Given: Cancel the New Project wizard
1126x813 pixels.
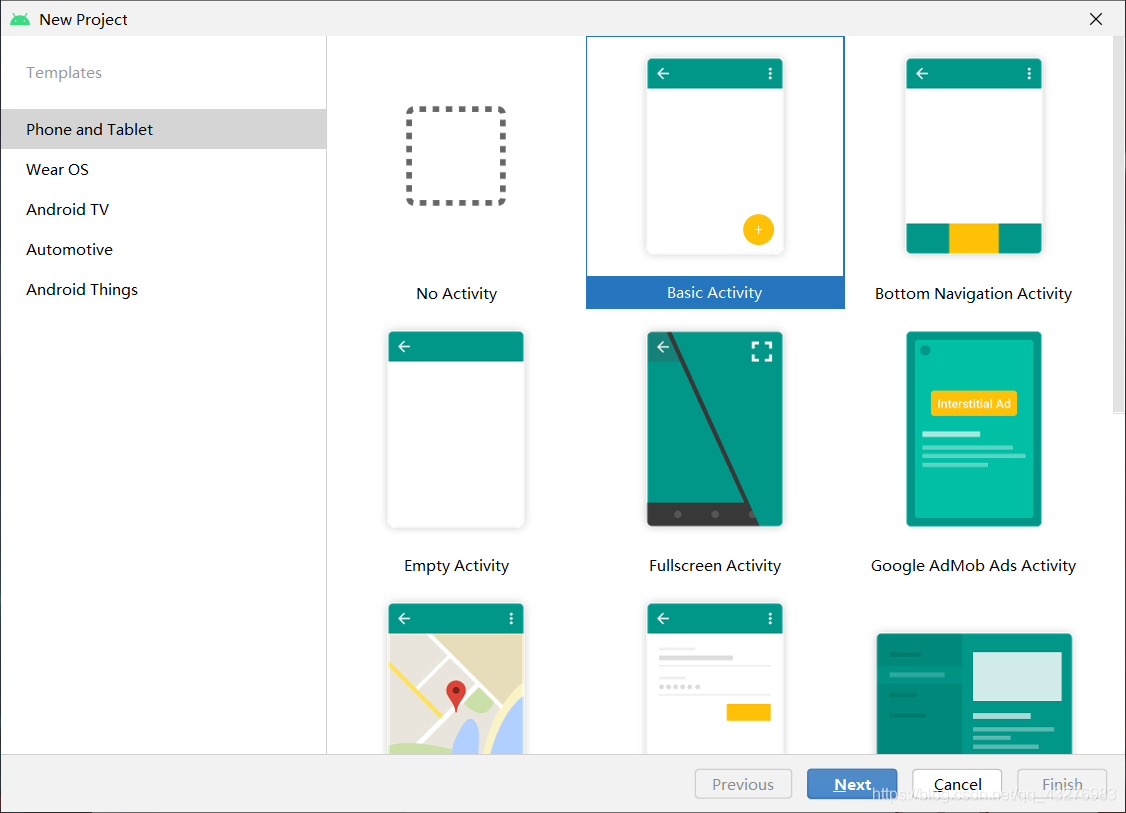Looking at the screenshot, I should click(x=957, y=784).
